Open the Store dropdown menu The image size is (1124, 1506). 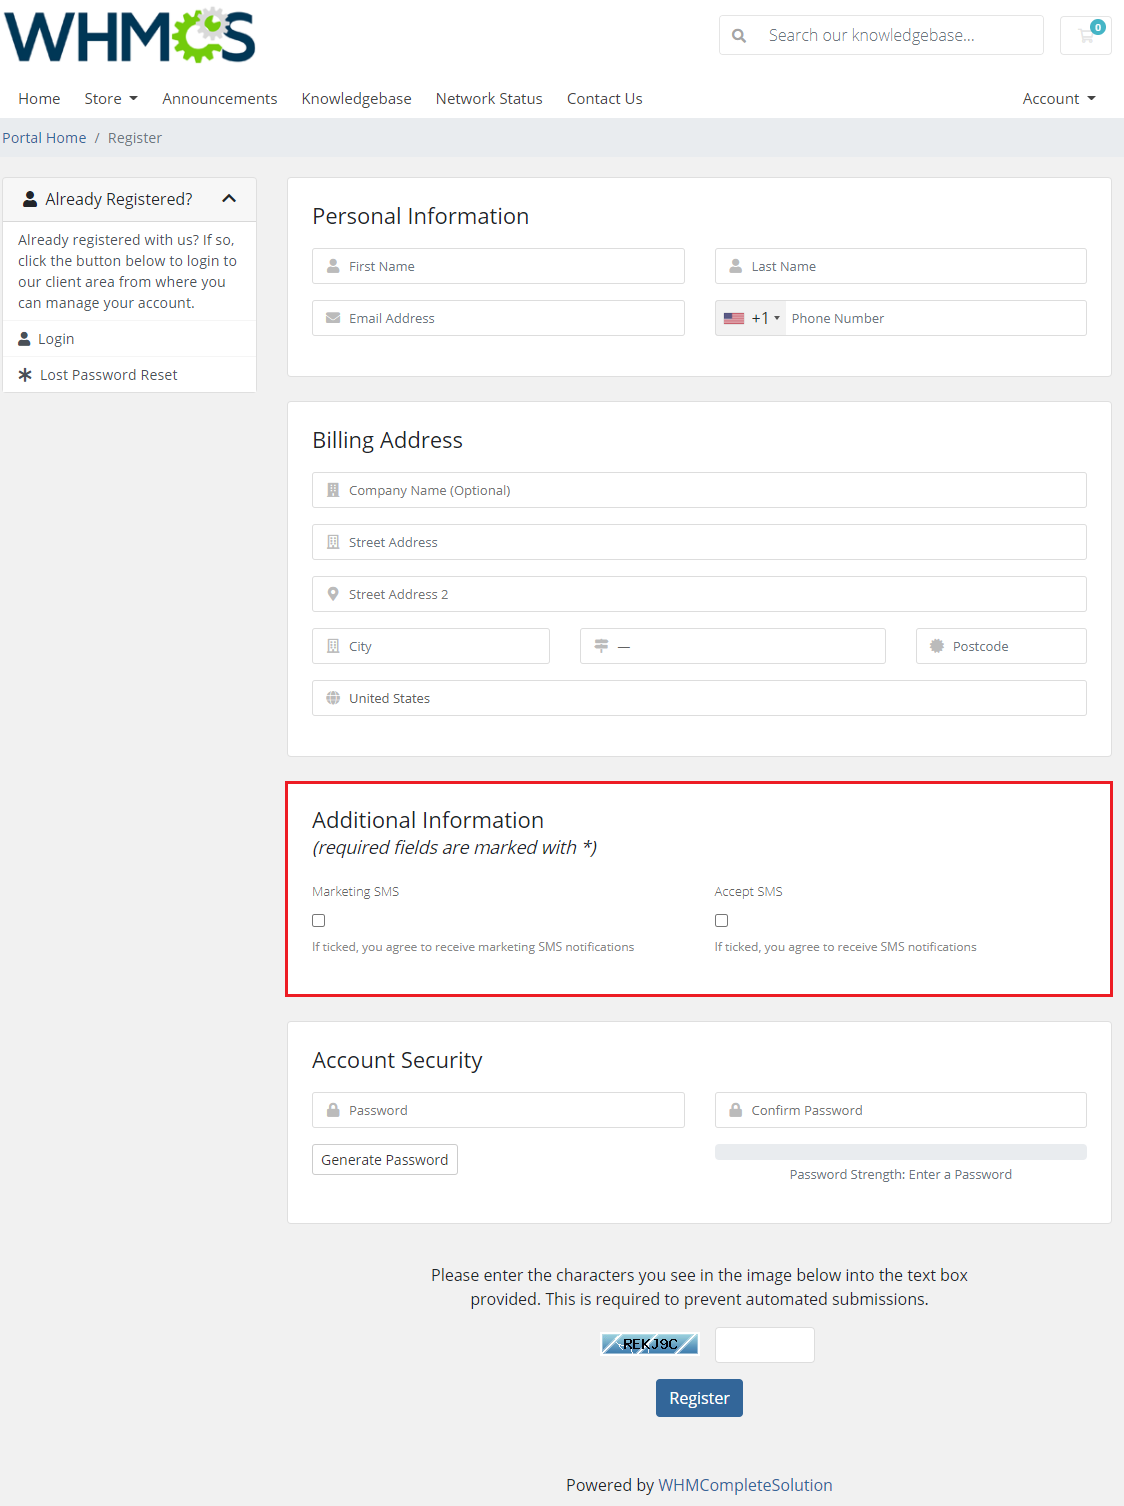coord(111,98)
